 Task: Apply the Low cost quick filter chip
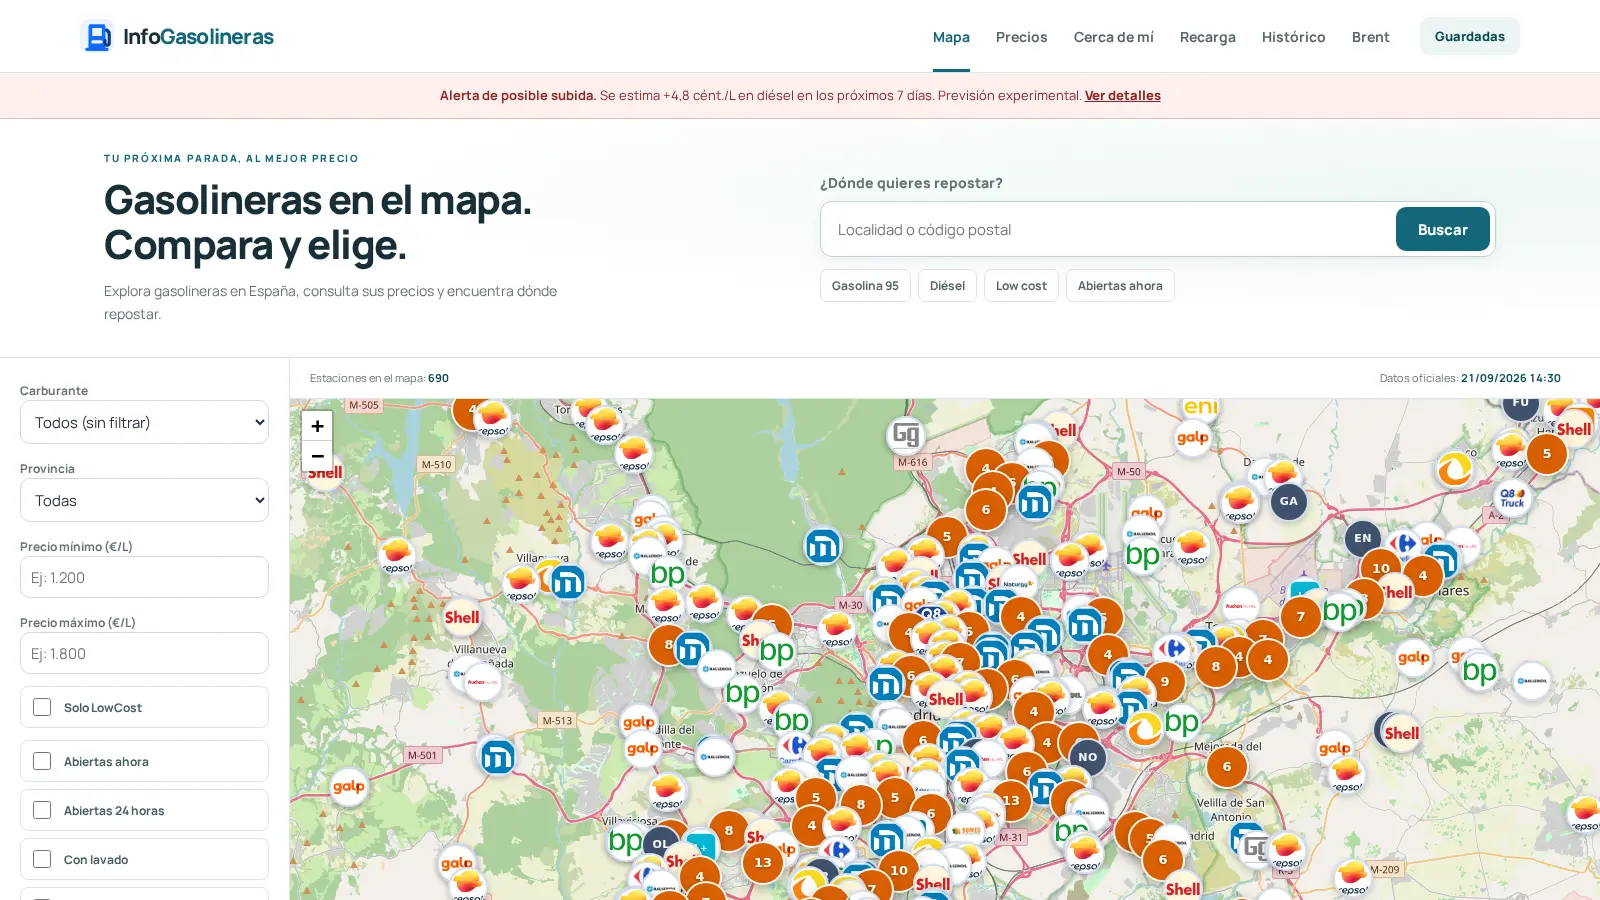tap(1021, 285)
